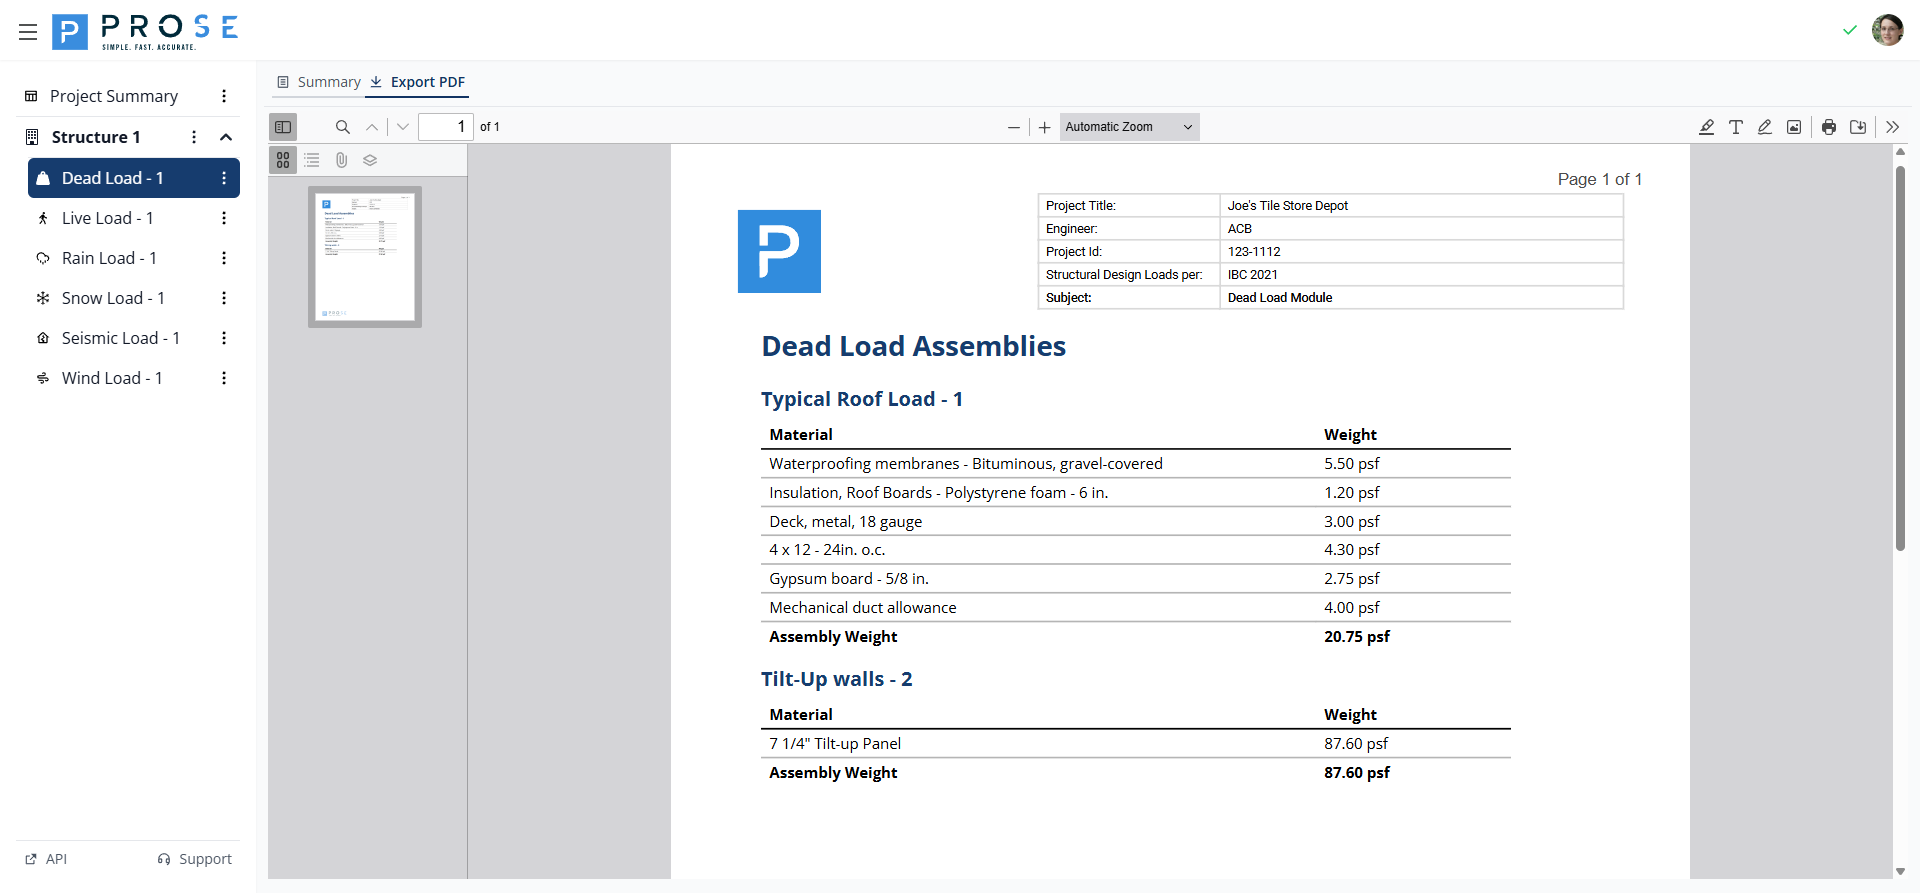
Task: Open the user profile avatar
Action: coord(1887,30)
